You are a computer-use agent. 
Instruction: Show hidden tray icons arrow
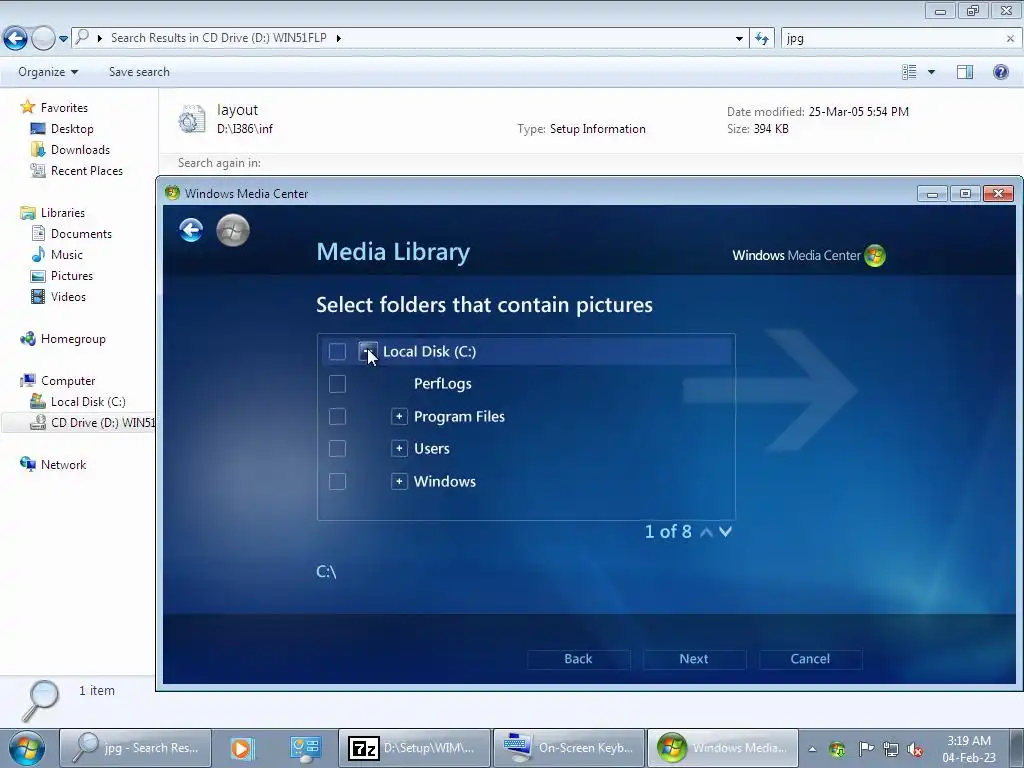[x=812, y=749]
